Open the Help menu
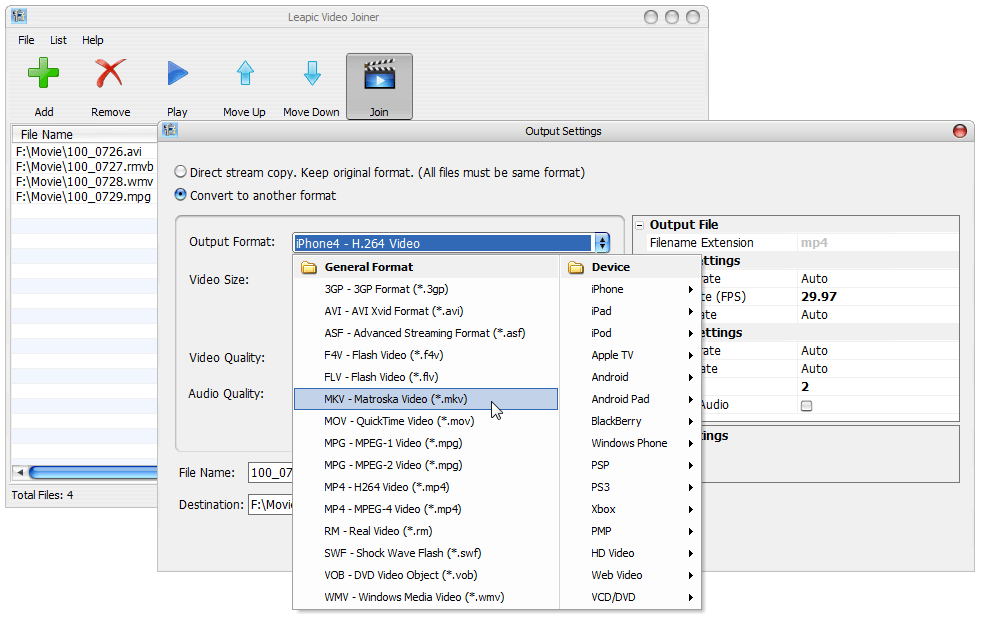This screenshot has width=981, height=617. [x=93, y=40]
